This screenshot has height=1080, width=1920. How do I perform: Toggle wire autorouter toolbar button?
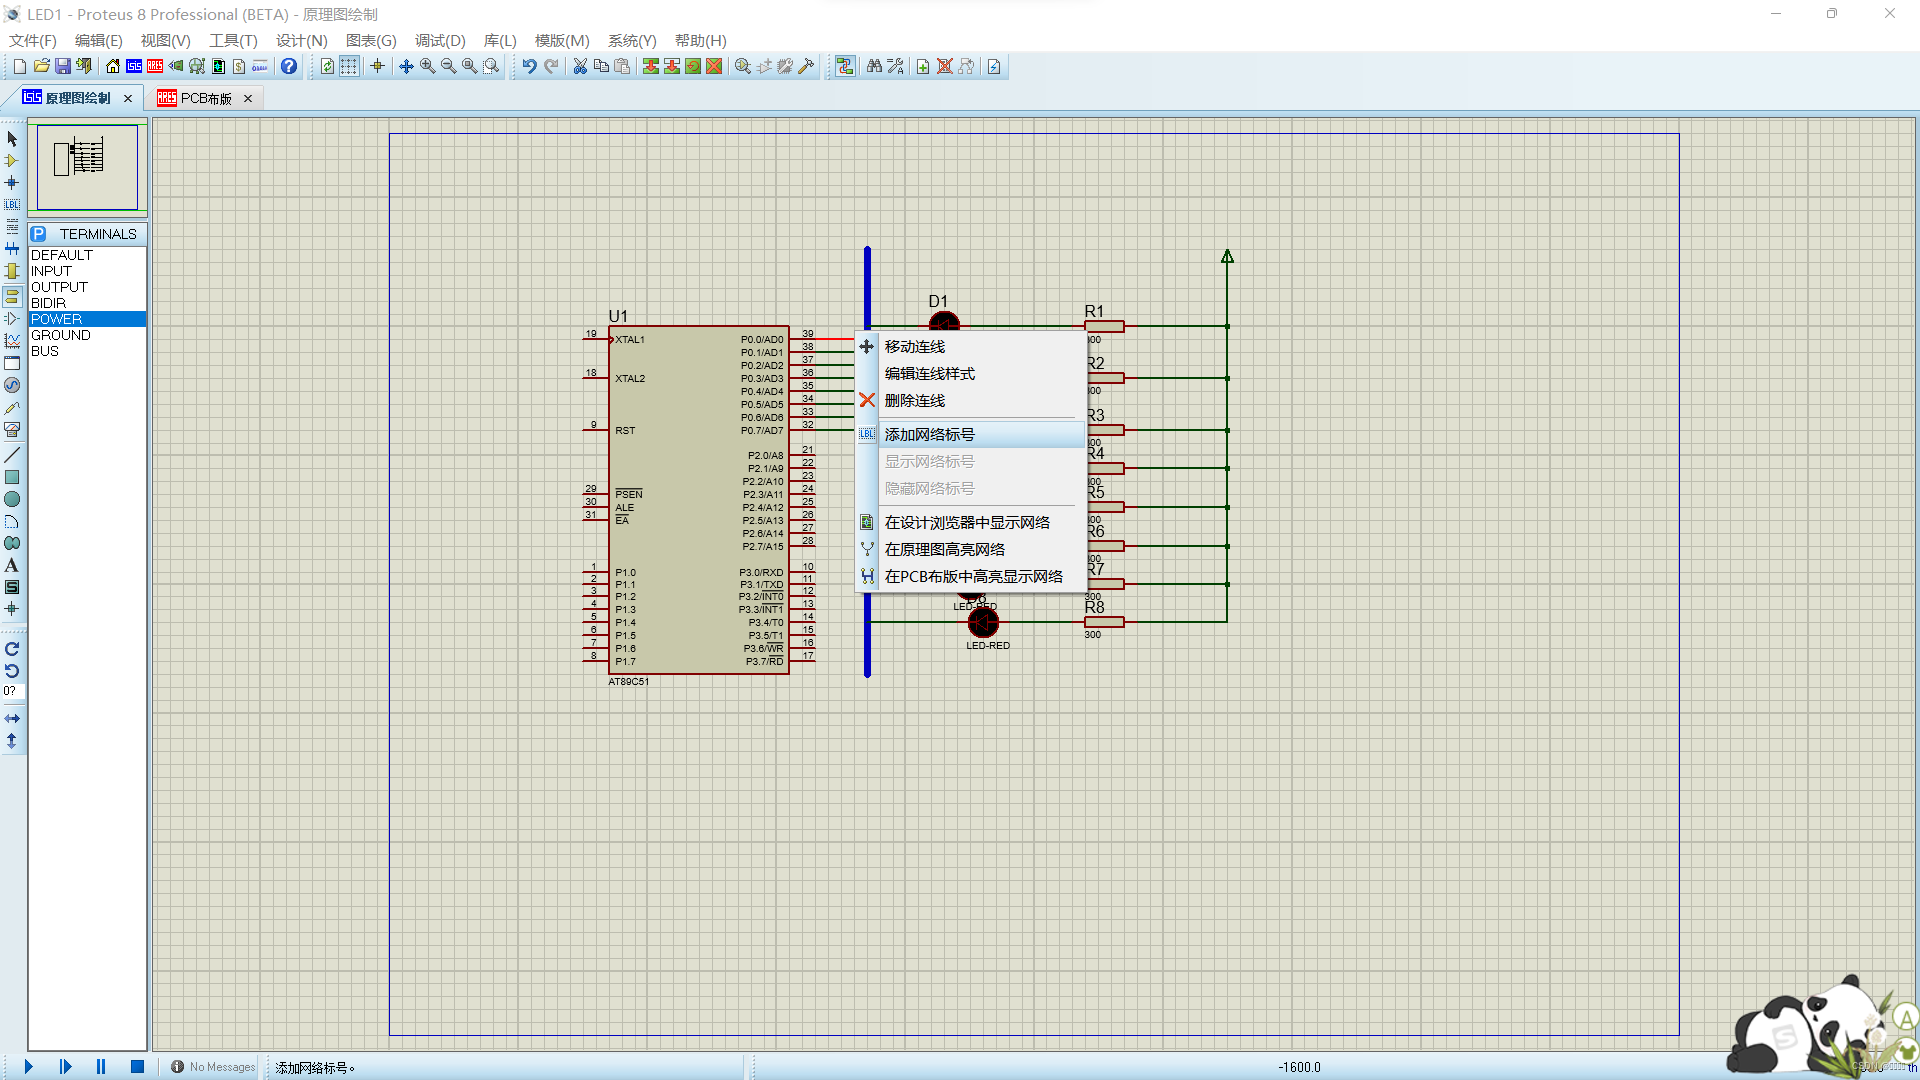(845, 66)
